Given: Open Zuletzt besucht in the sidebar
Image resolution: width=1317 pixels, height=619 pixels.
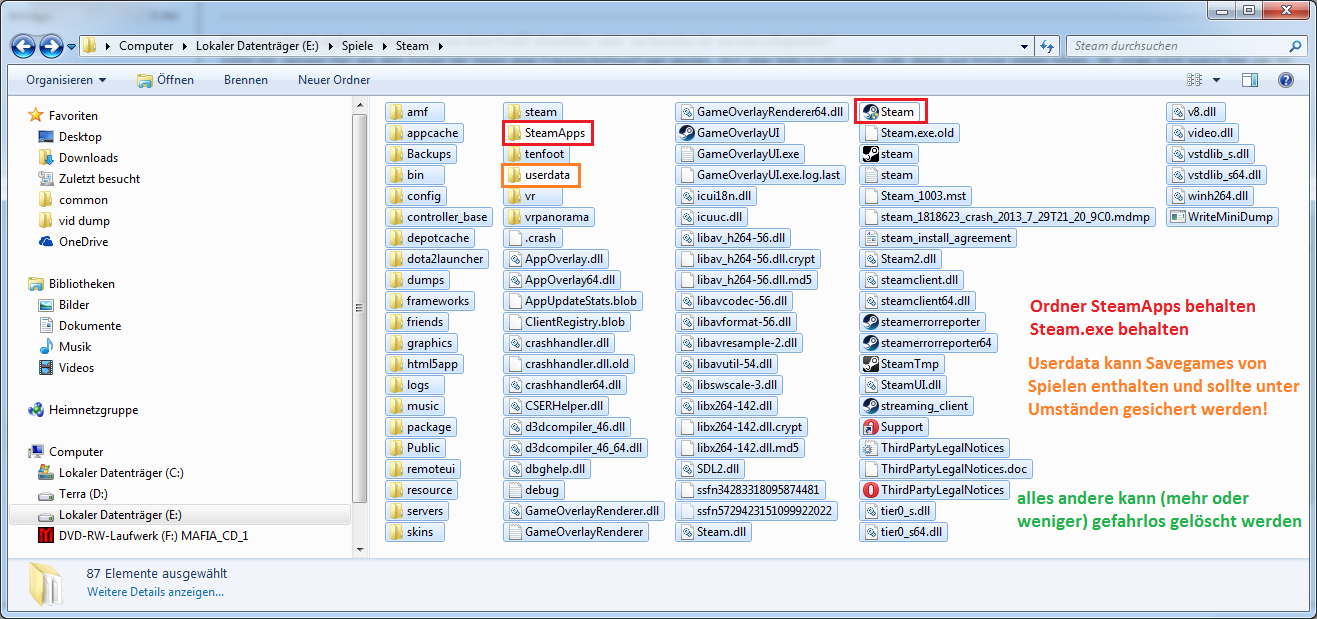Looking at the screenshot, I should (99, 179).
